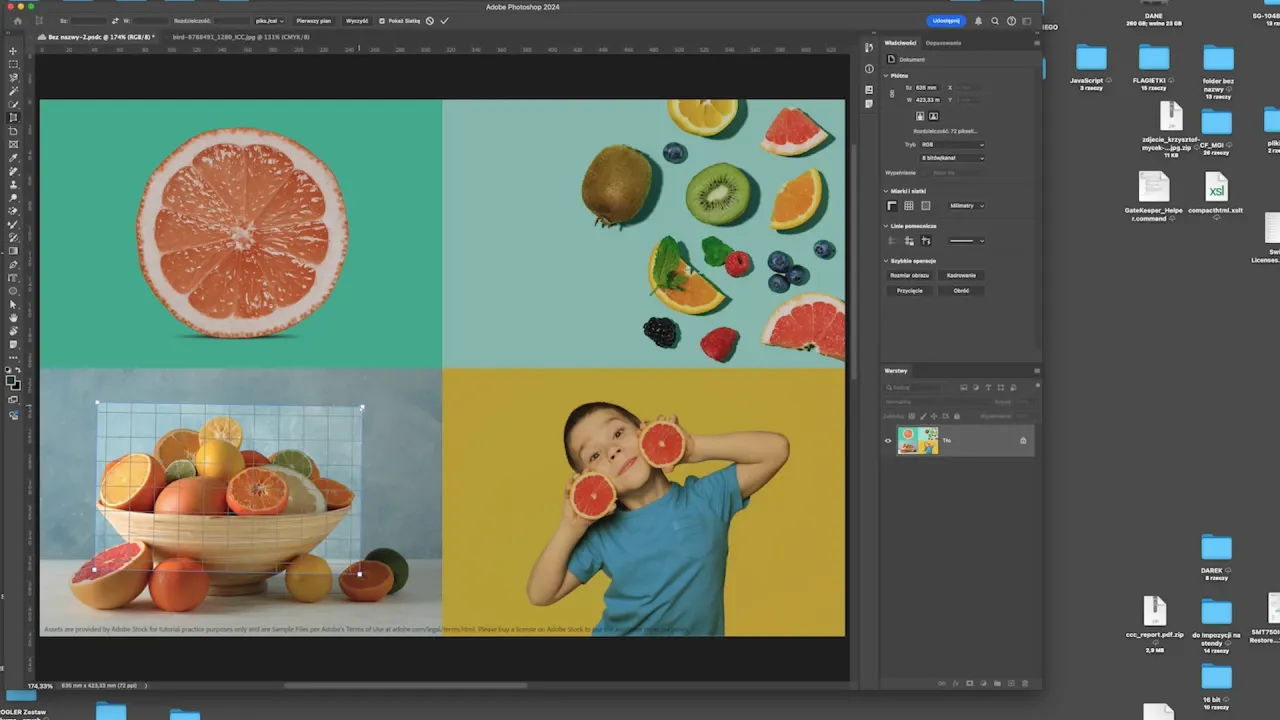Click the Wyczyść button
This screenshot has height=720, width=1280.
coord(357,20)
